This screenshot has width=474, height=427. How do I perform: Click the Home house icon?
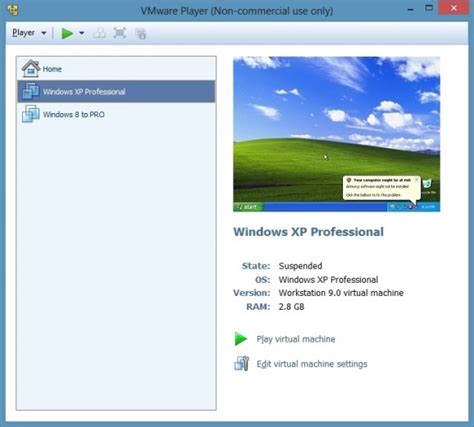[31, 68]
